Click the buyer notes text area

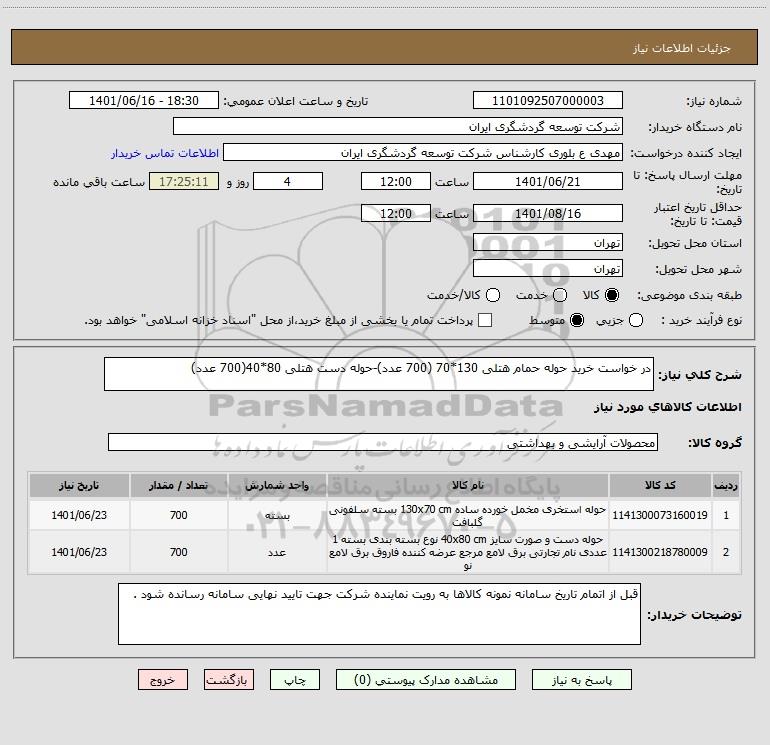(x=379, y=614)
